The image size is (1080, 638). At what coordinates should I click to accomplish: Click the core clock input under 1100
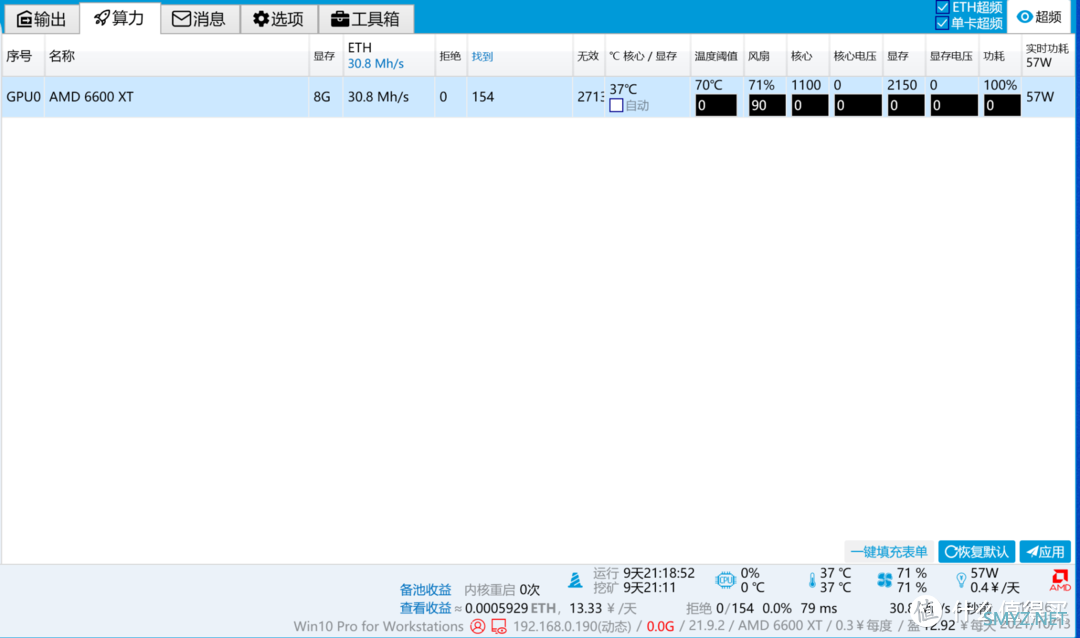[809, 105]
